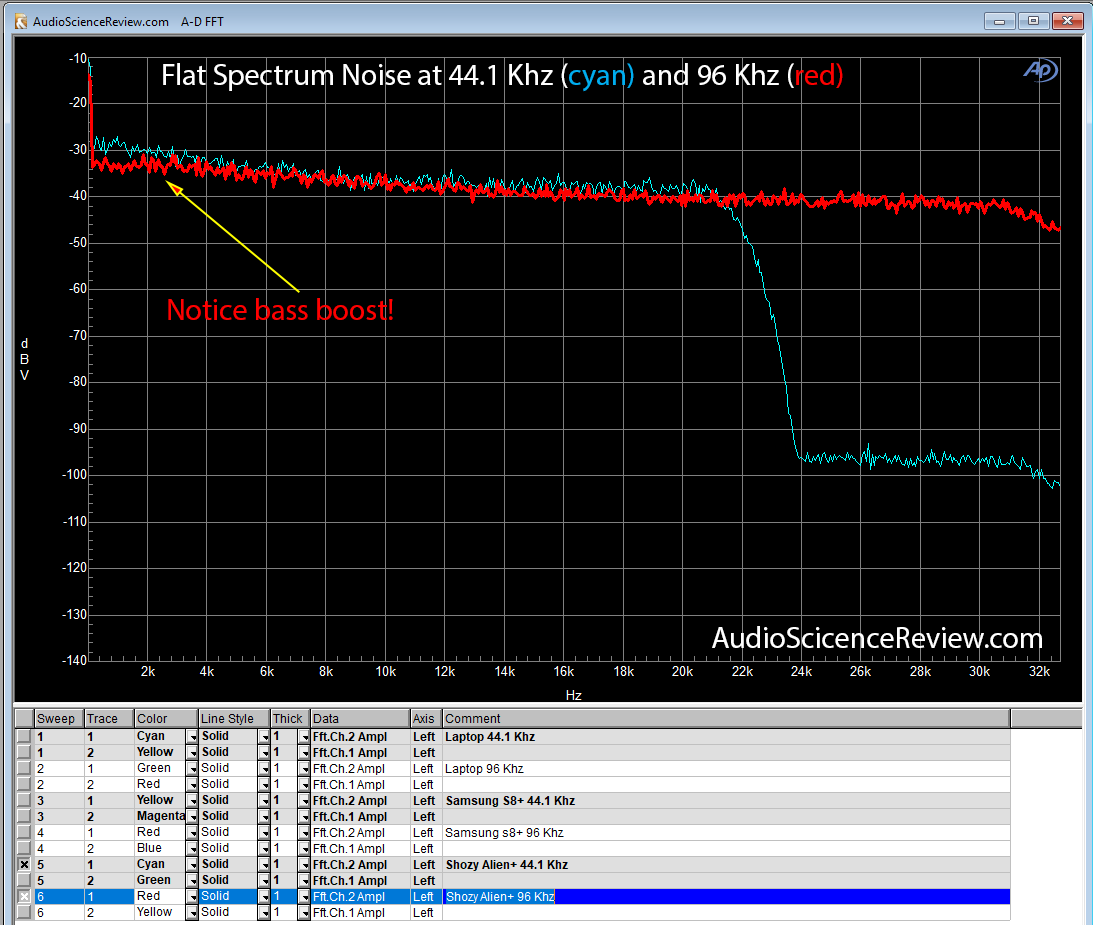Click the Sweep column header

(x=59, y=719)
